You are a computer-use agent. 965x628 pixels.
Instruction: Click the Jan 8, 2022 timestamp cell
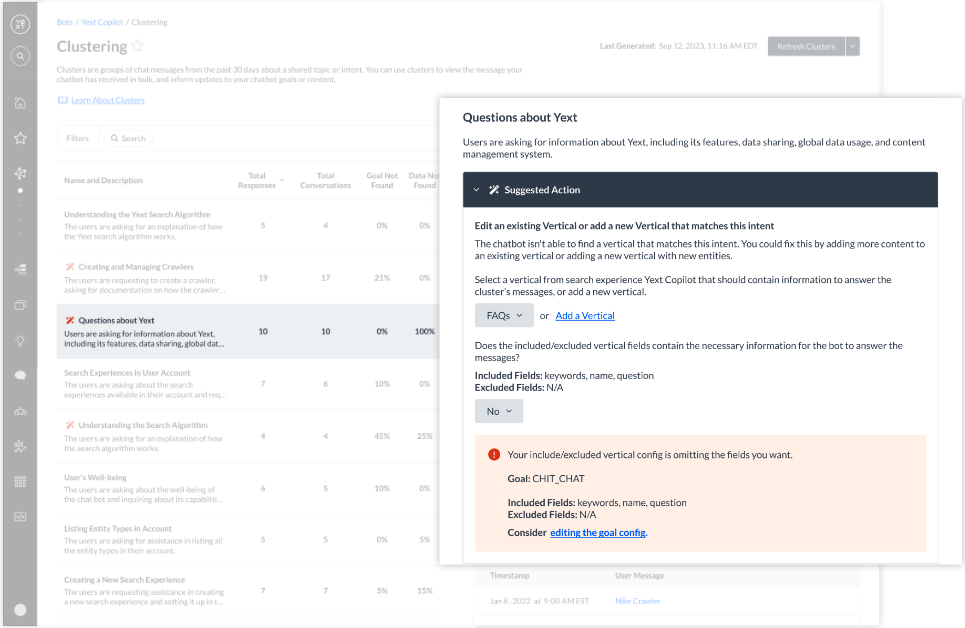[x=539, y=601]
